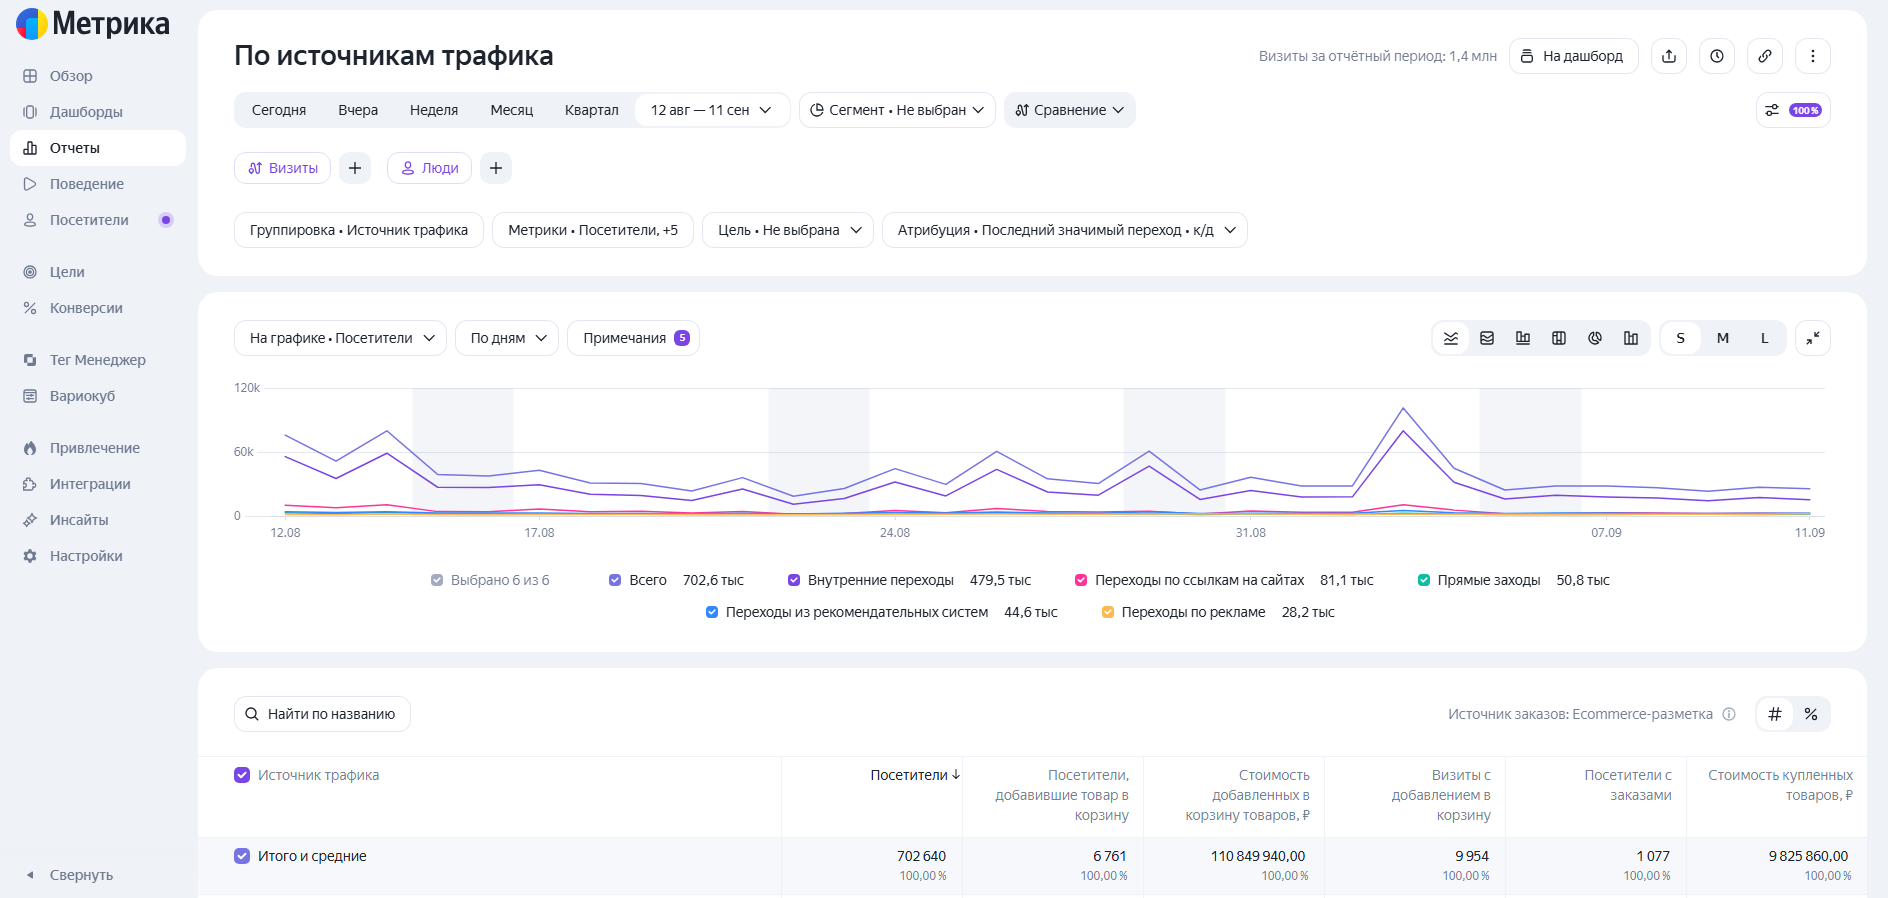Switch to the pie chart icon
Viewport: 1888px width, 898px height.
point(1595,338)
